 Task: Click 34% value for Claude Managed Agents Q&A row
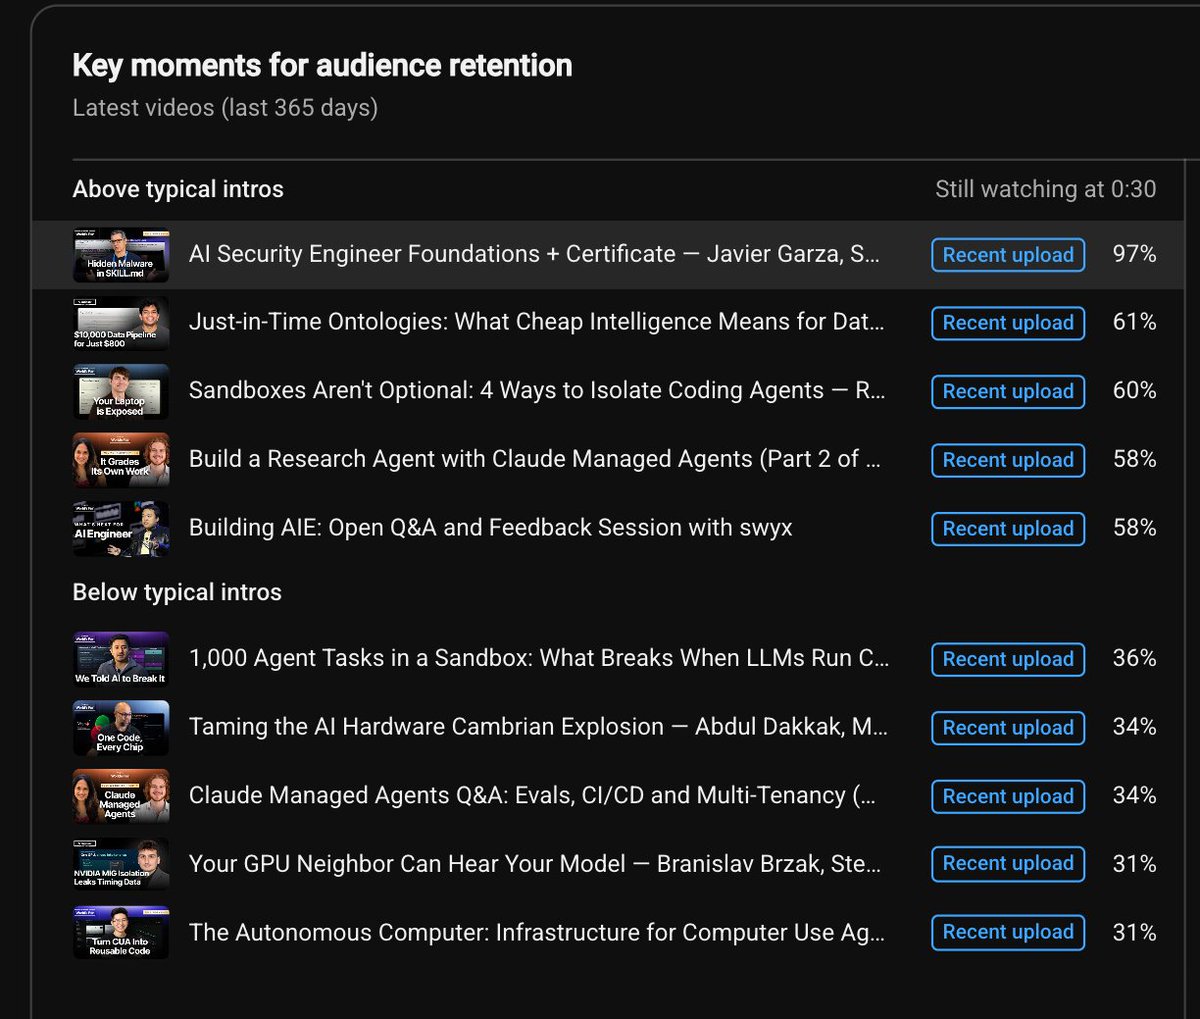pos(1135,795)
